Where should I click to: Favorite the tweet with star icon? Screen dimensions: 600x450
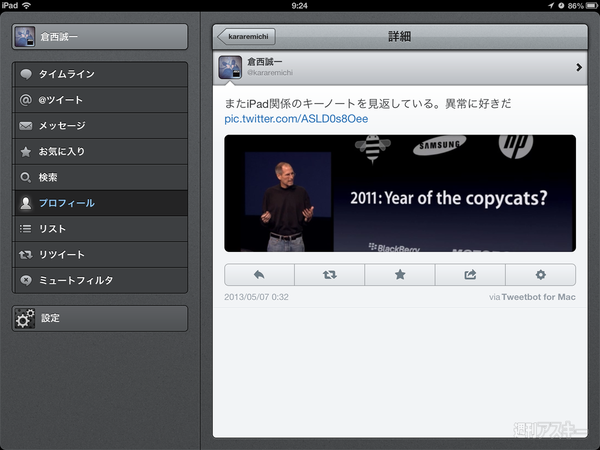(x=400, y=274)
